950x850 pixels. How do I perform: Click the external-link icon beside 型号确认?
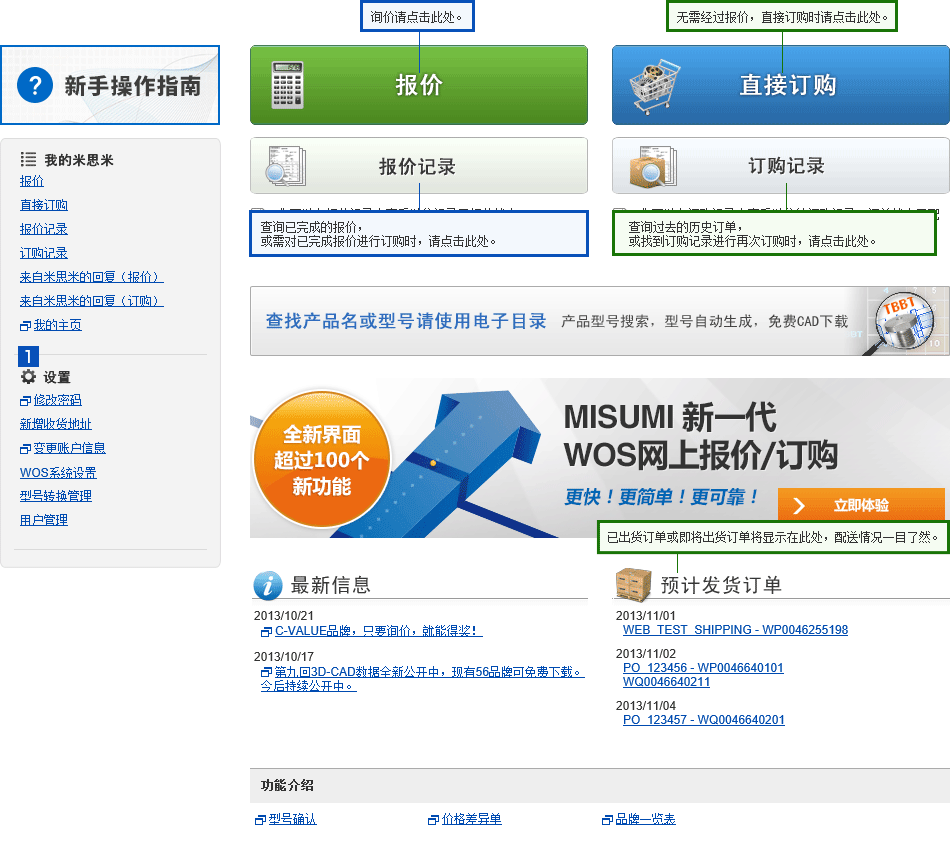[261, 820]
